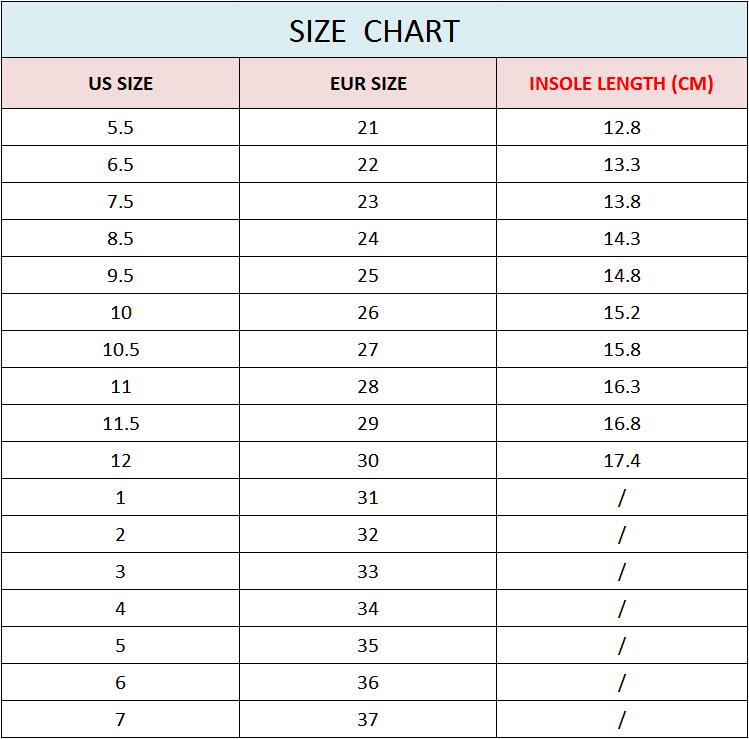Click insole length 13.8 value
The image size is (749, 739).
pyautogui.click(x=621, y=202)
